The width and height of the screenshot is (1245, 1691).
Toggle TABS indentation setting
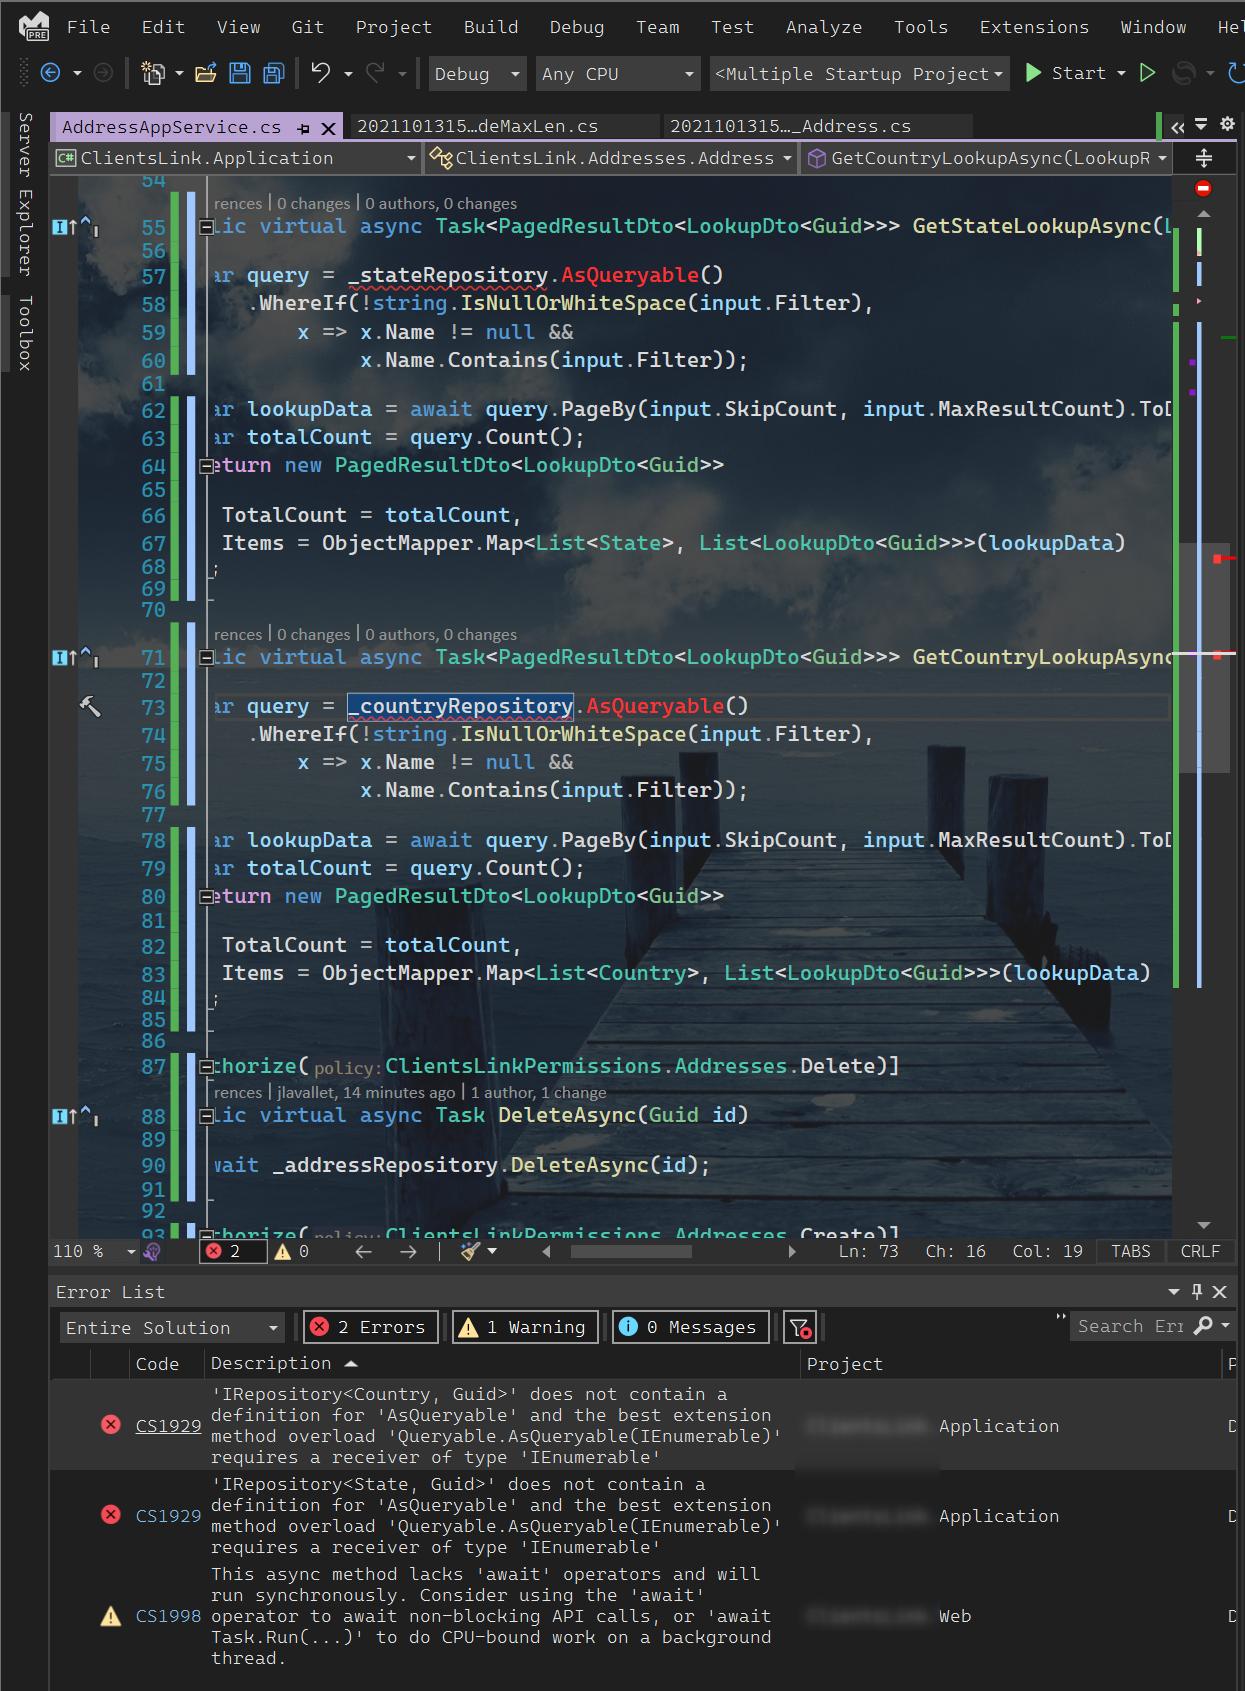click(1131, 1251)
